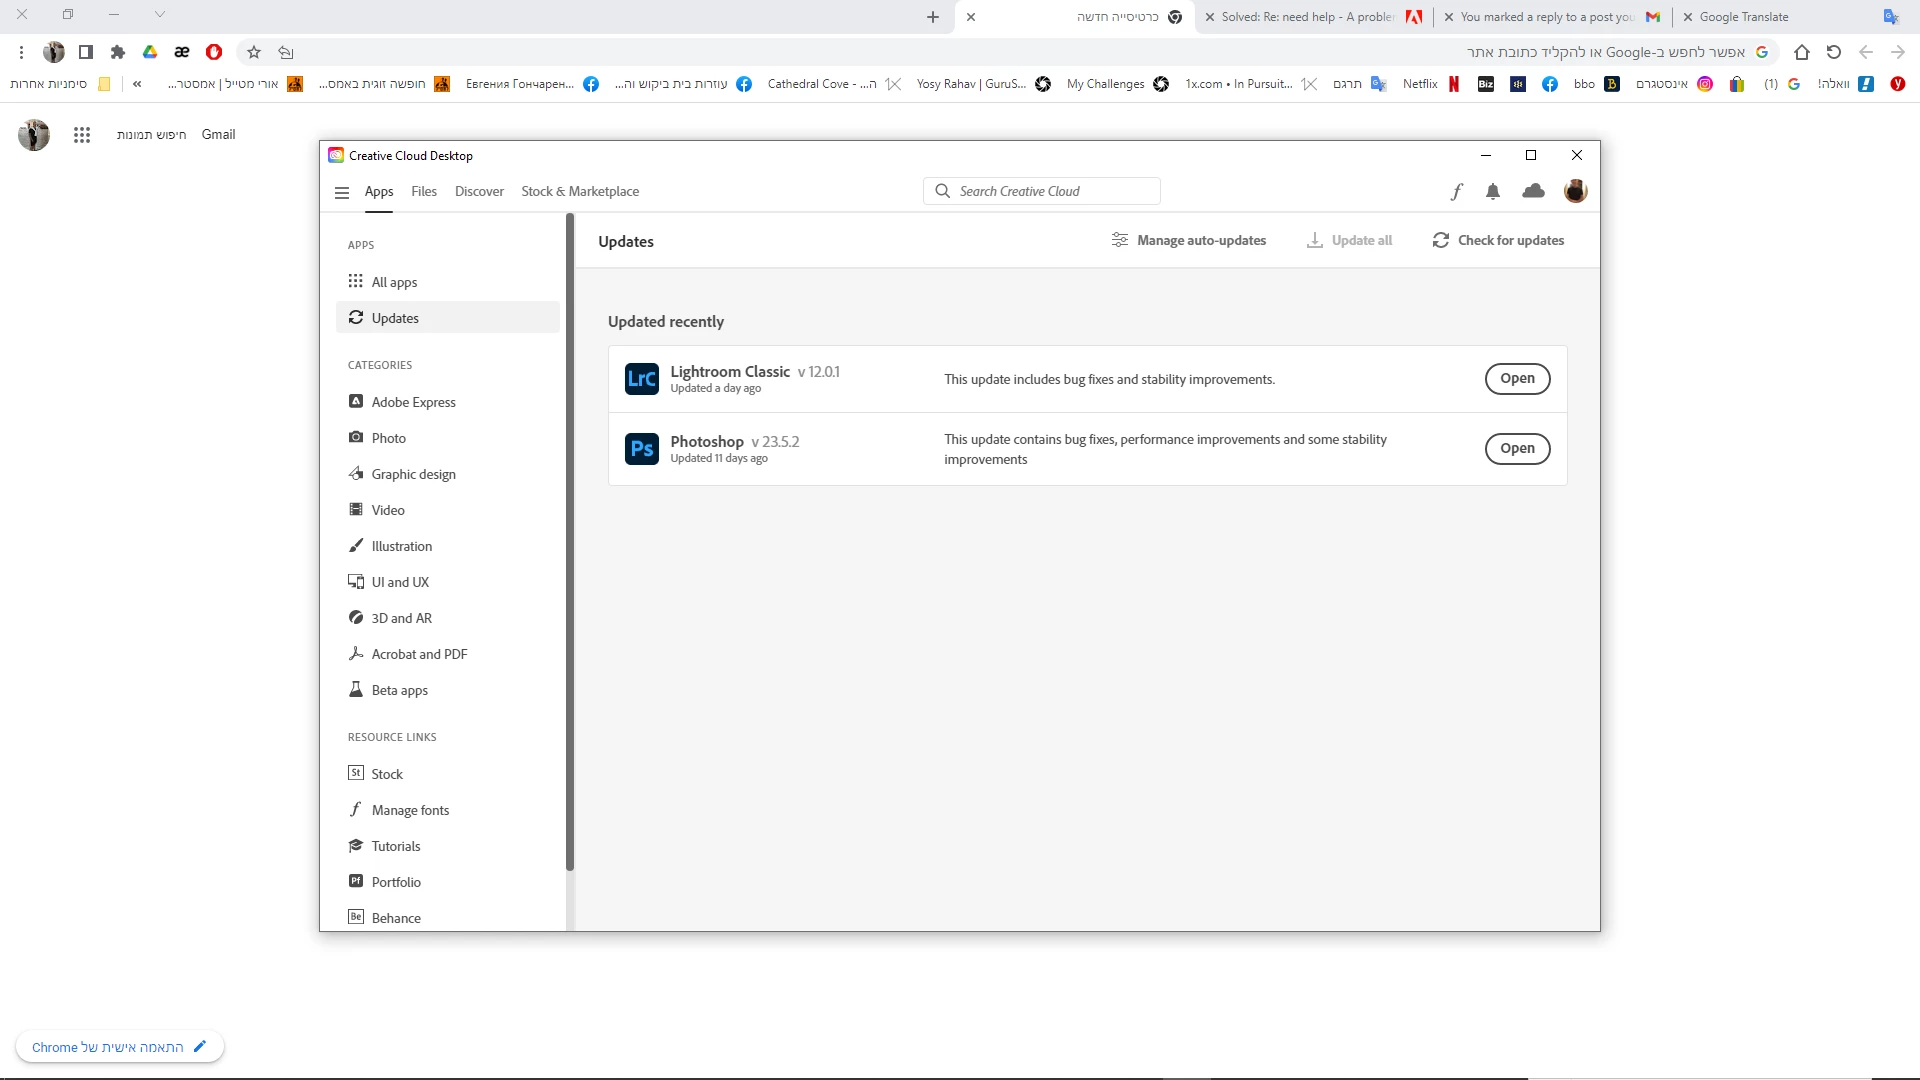Click the Search Creative Cloud field
Image resolution: width=1920 pixels, height=1080 pixels.
[x=1041, y=191]
